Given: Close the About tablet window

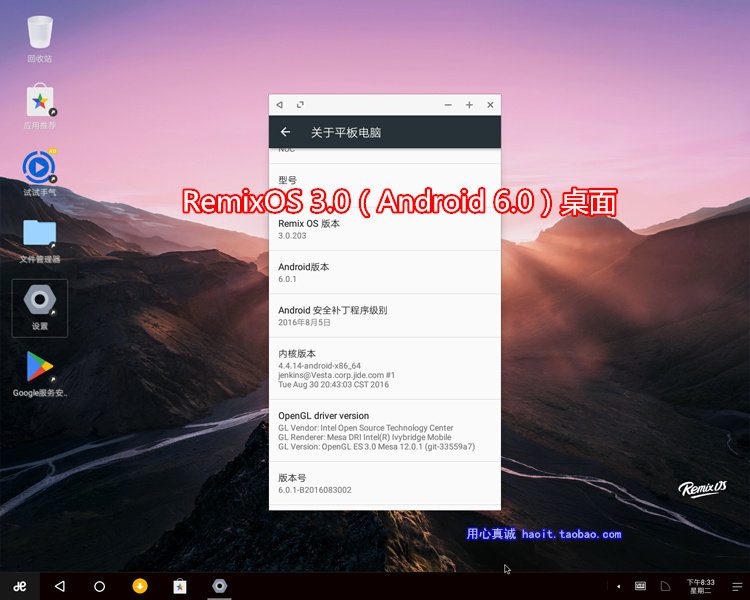Looking at the screenshot, I should 490,105.
